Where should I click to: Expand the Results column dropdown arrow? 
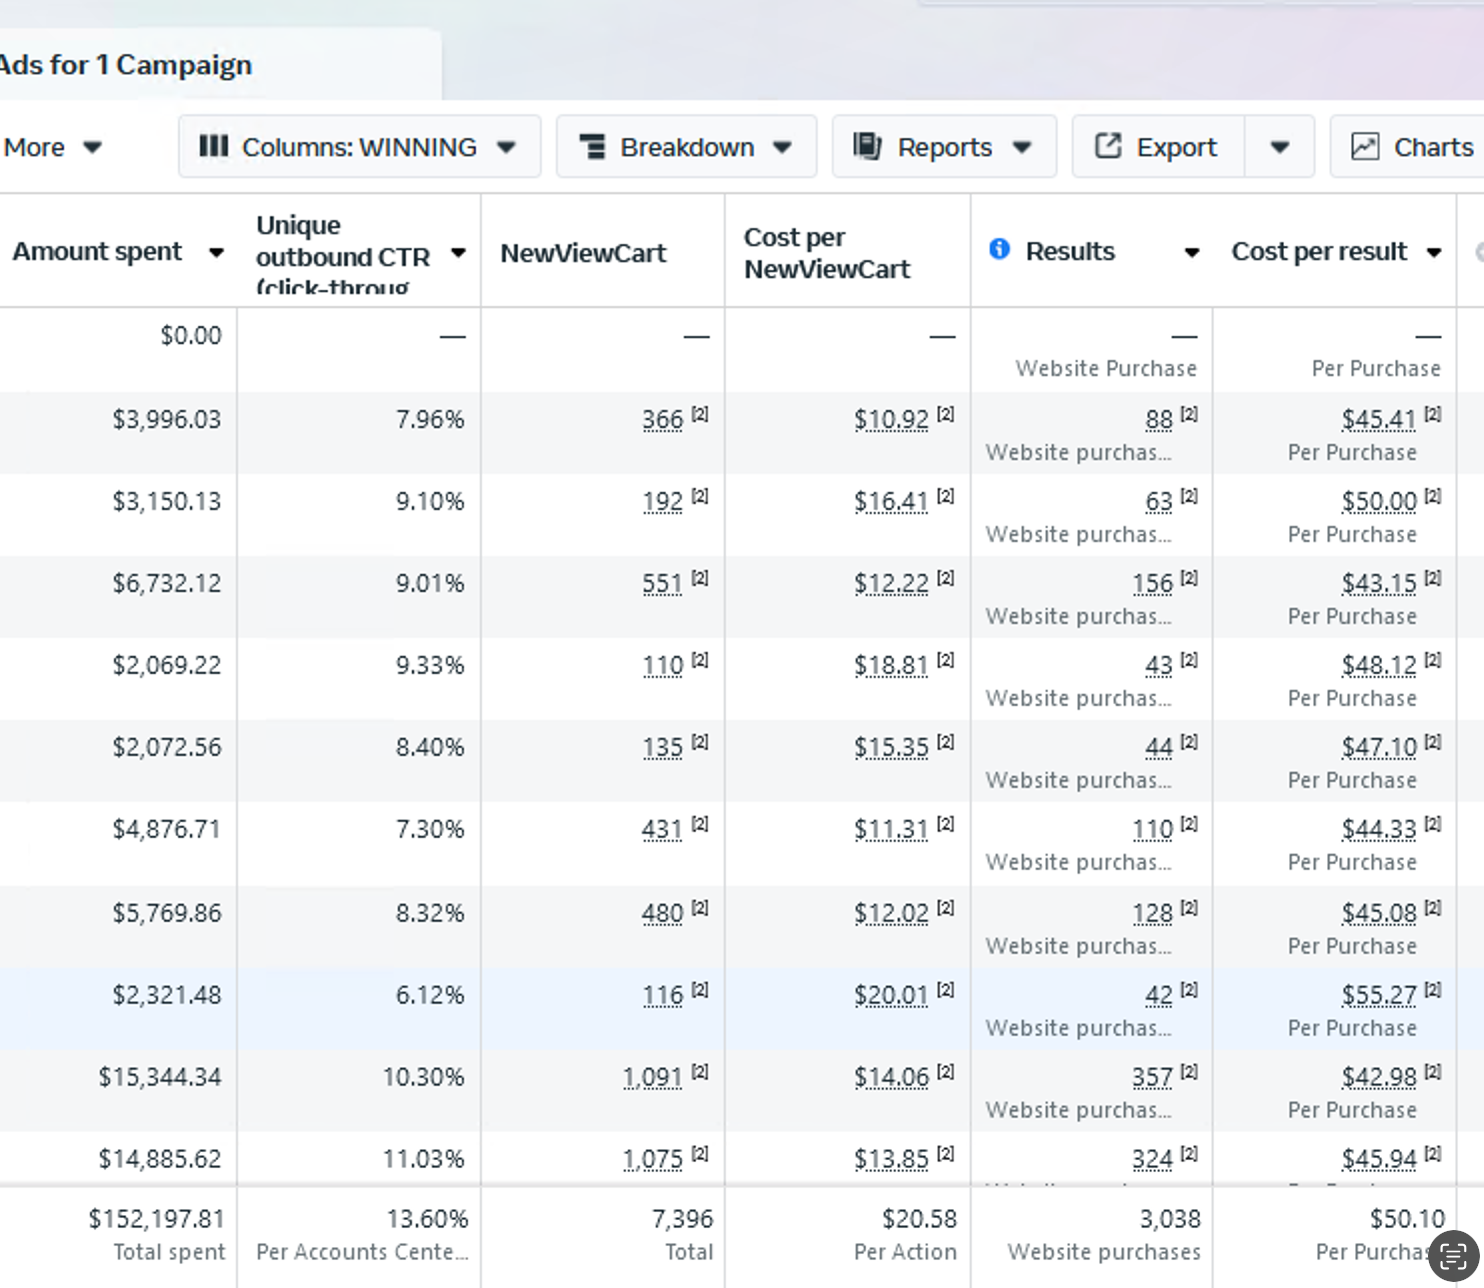pos(1192,253)
